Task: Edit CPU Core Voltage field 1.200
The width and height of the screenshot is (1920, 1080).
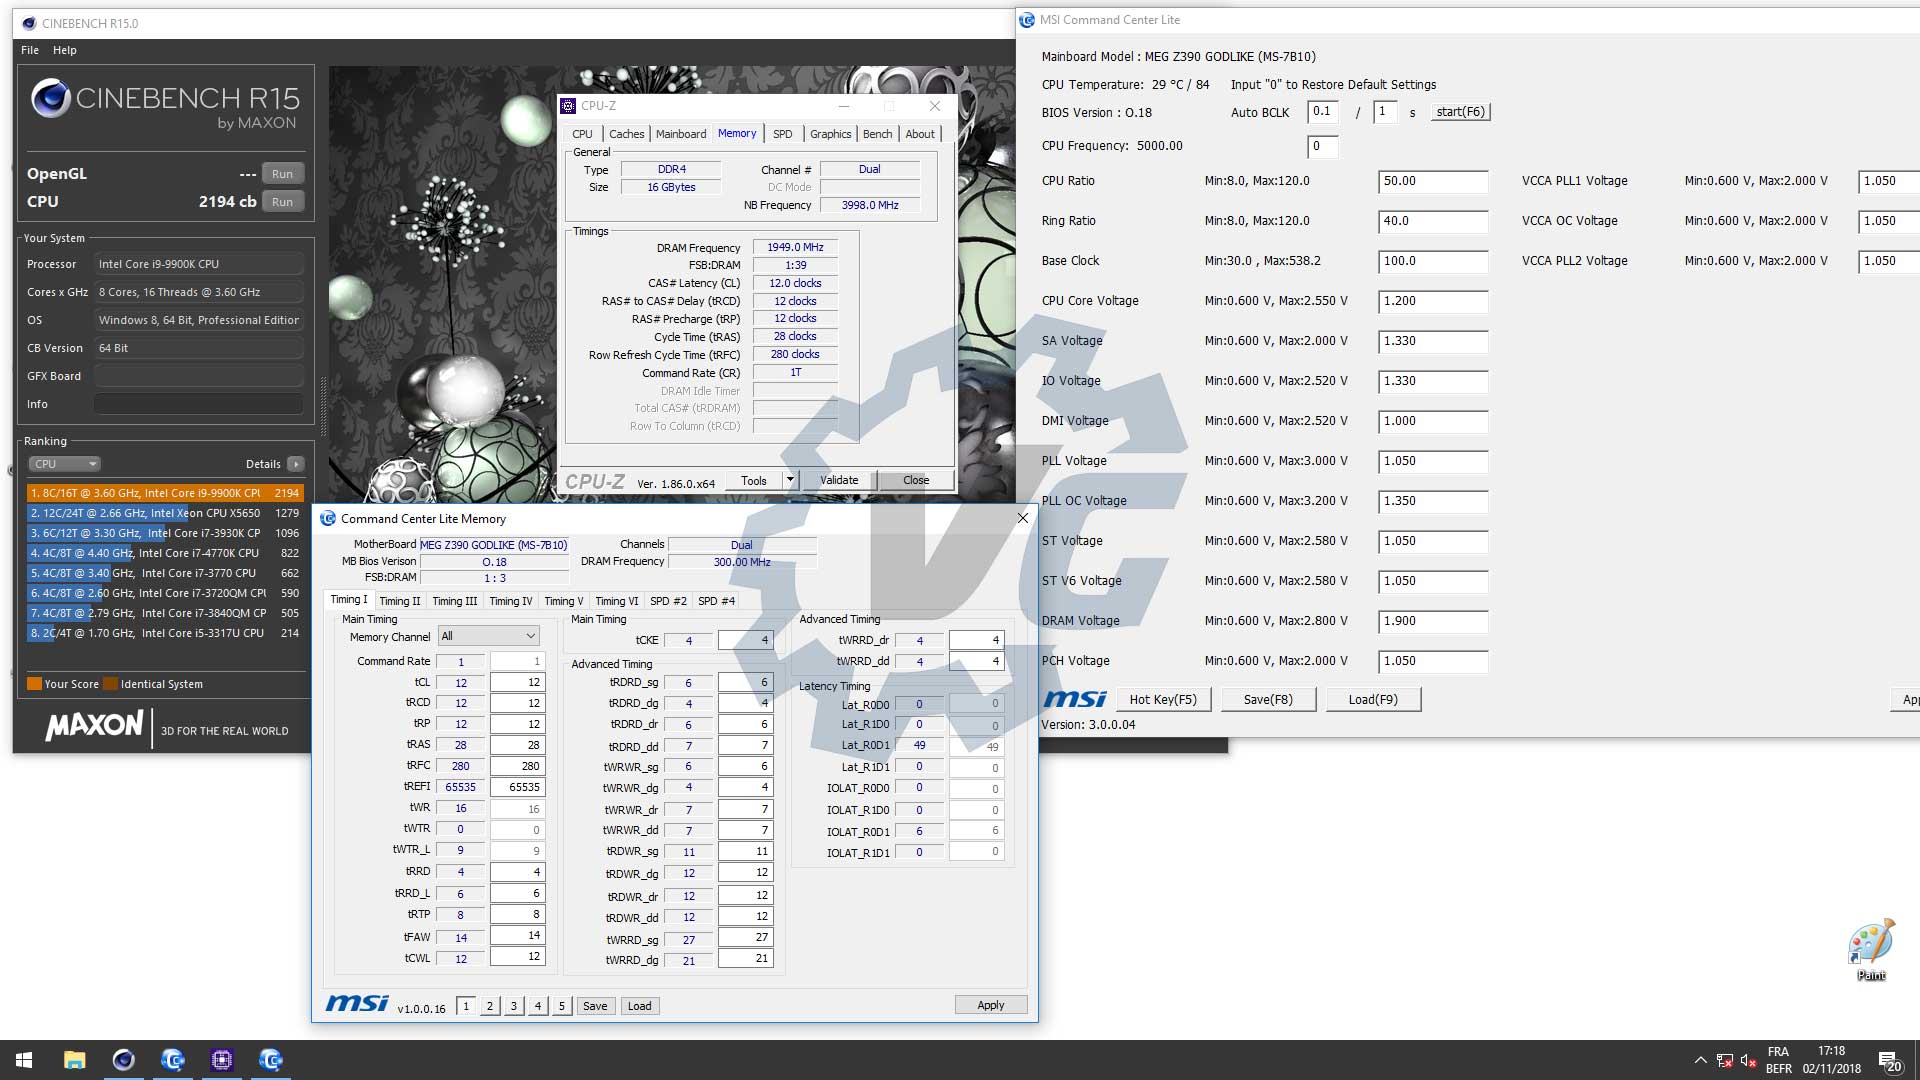Action: pos(1433,302)
